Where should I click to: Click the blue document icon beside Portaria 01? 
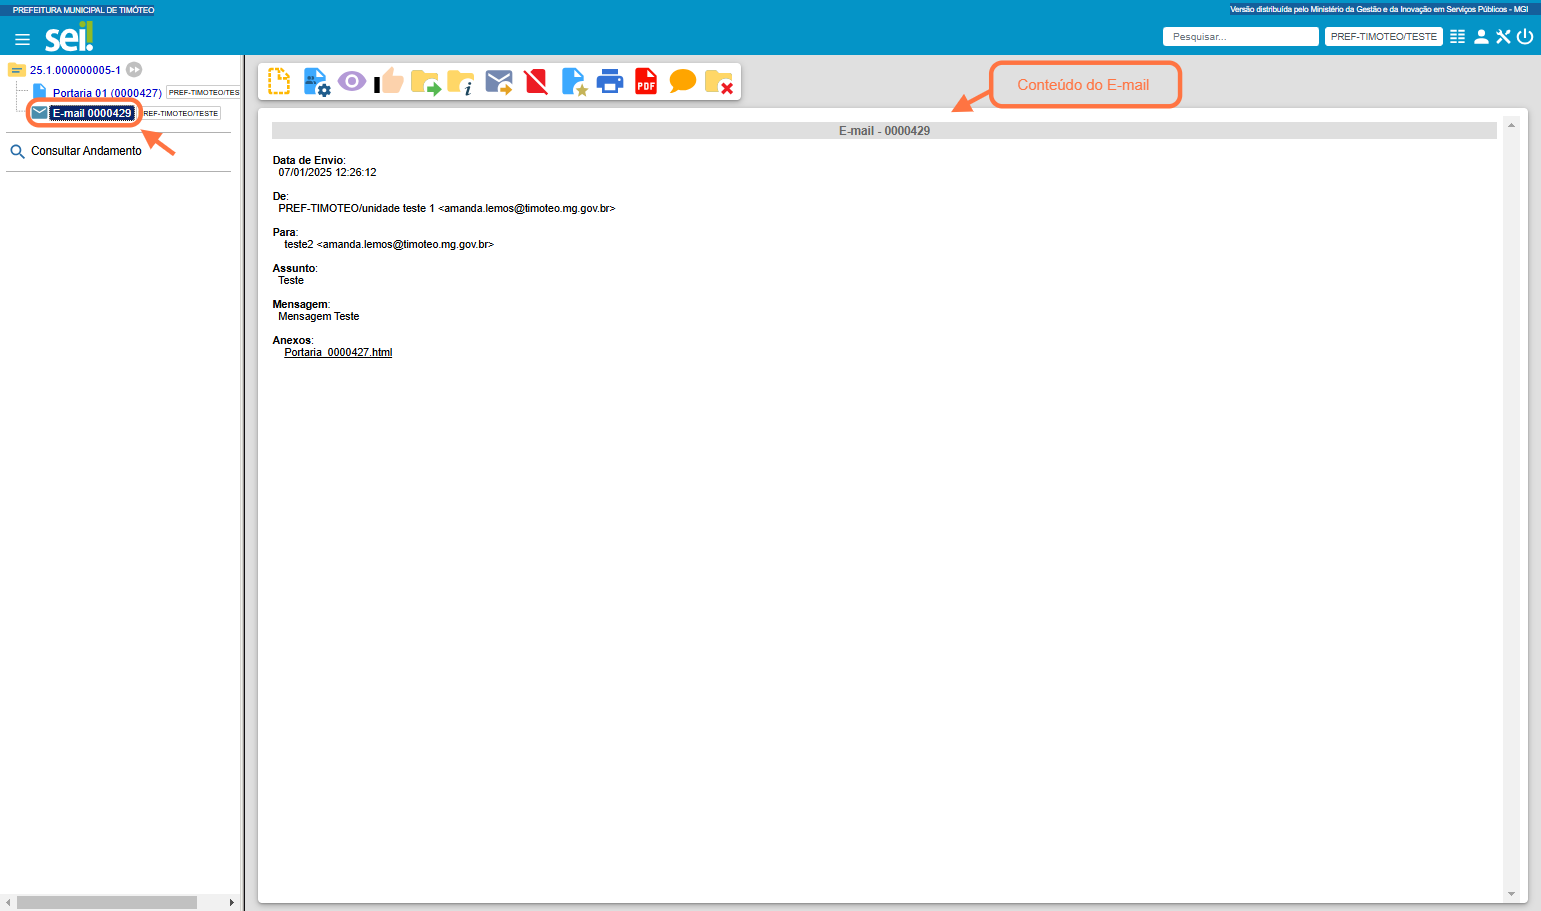click(40, 92)
